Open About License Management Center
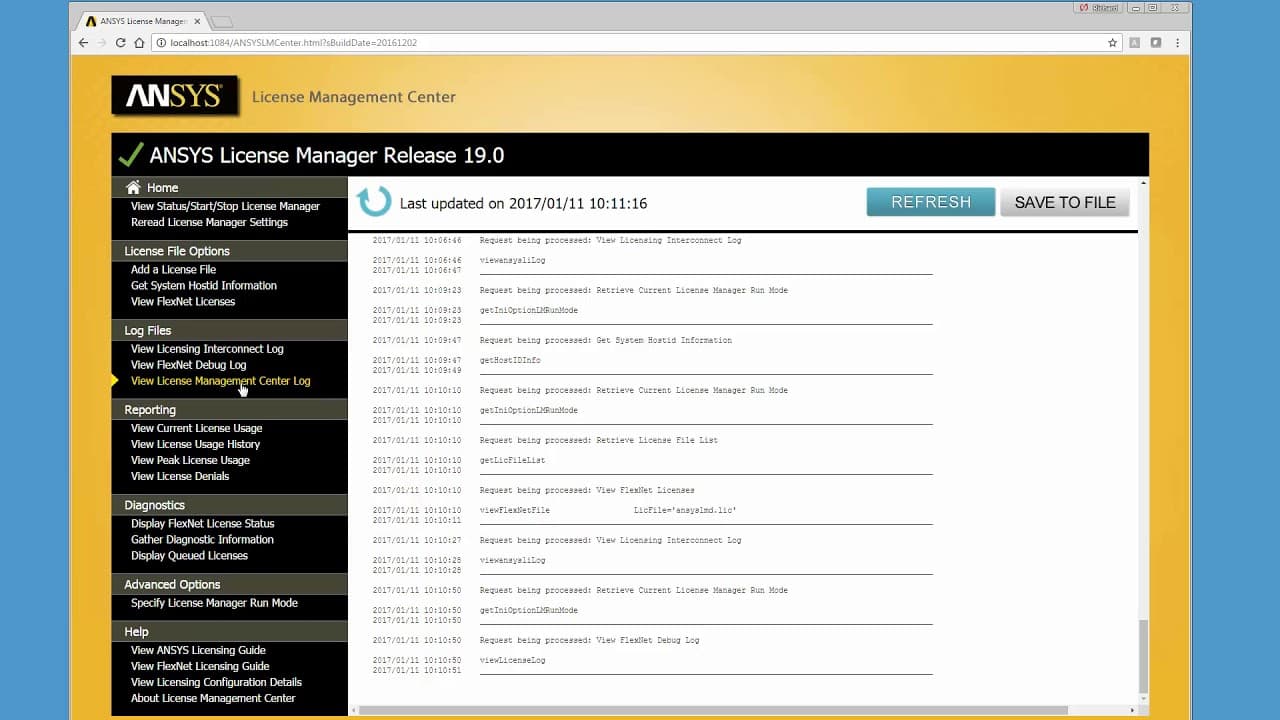The image size is (1280, 720). [x=213, y=698]
